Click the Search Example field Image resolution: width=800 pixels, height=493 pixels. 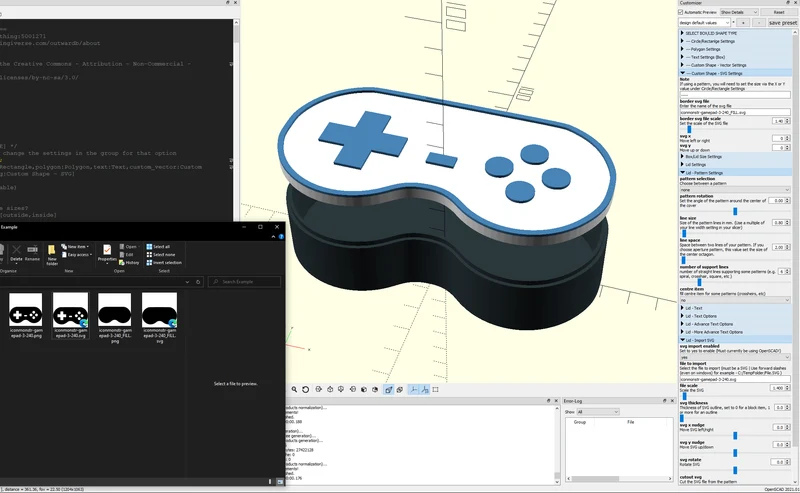244,282
